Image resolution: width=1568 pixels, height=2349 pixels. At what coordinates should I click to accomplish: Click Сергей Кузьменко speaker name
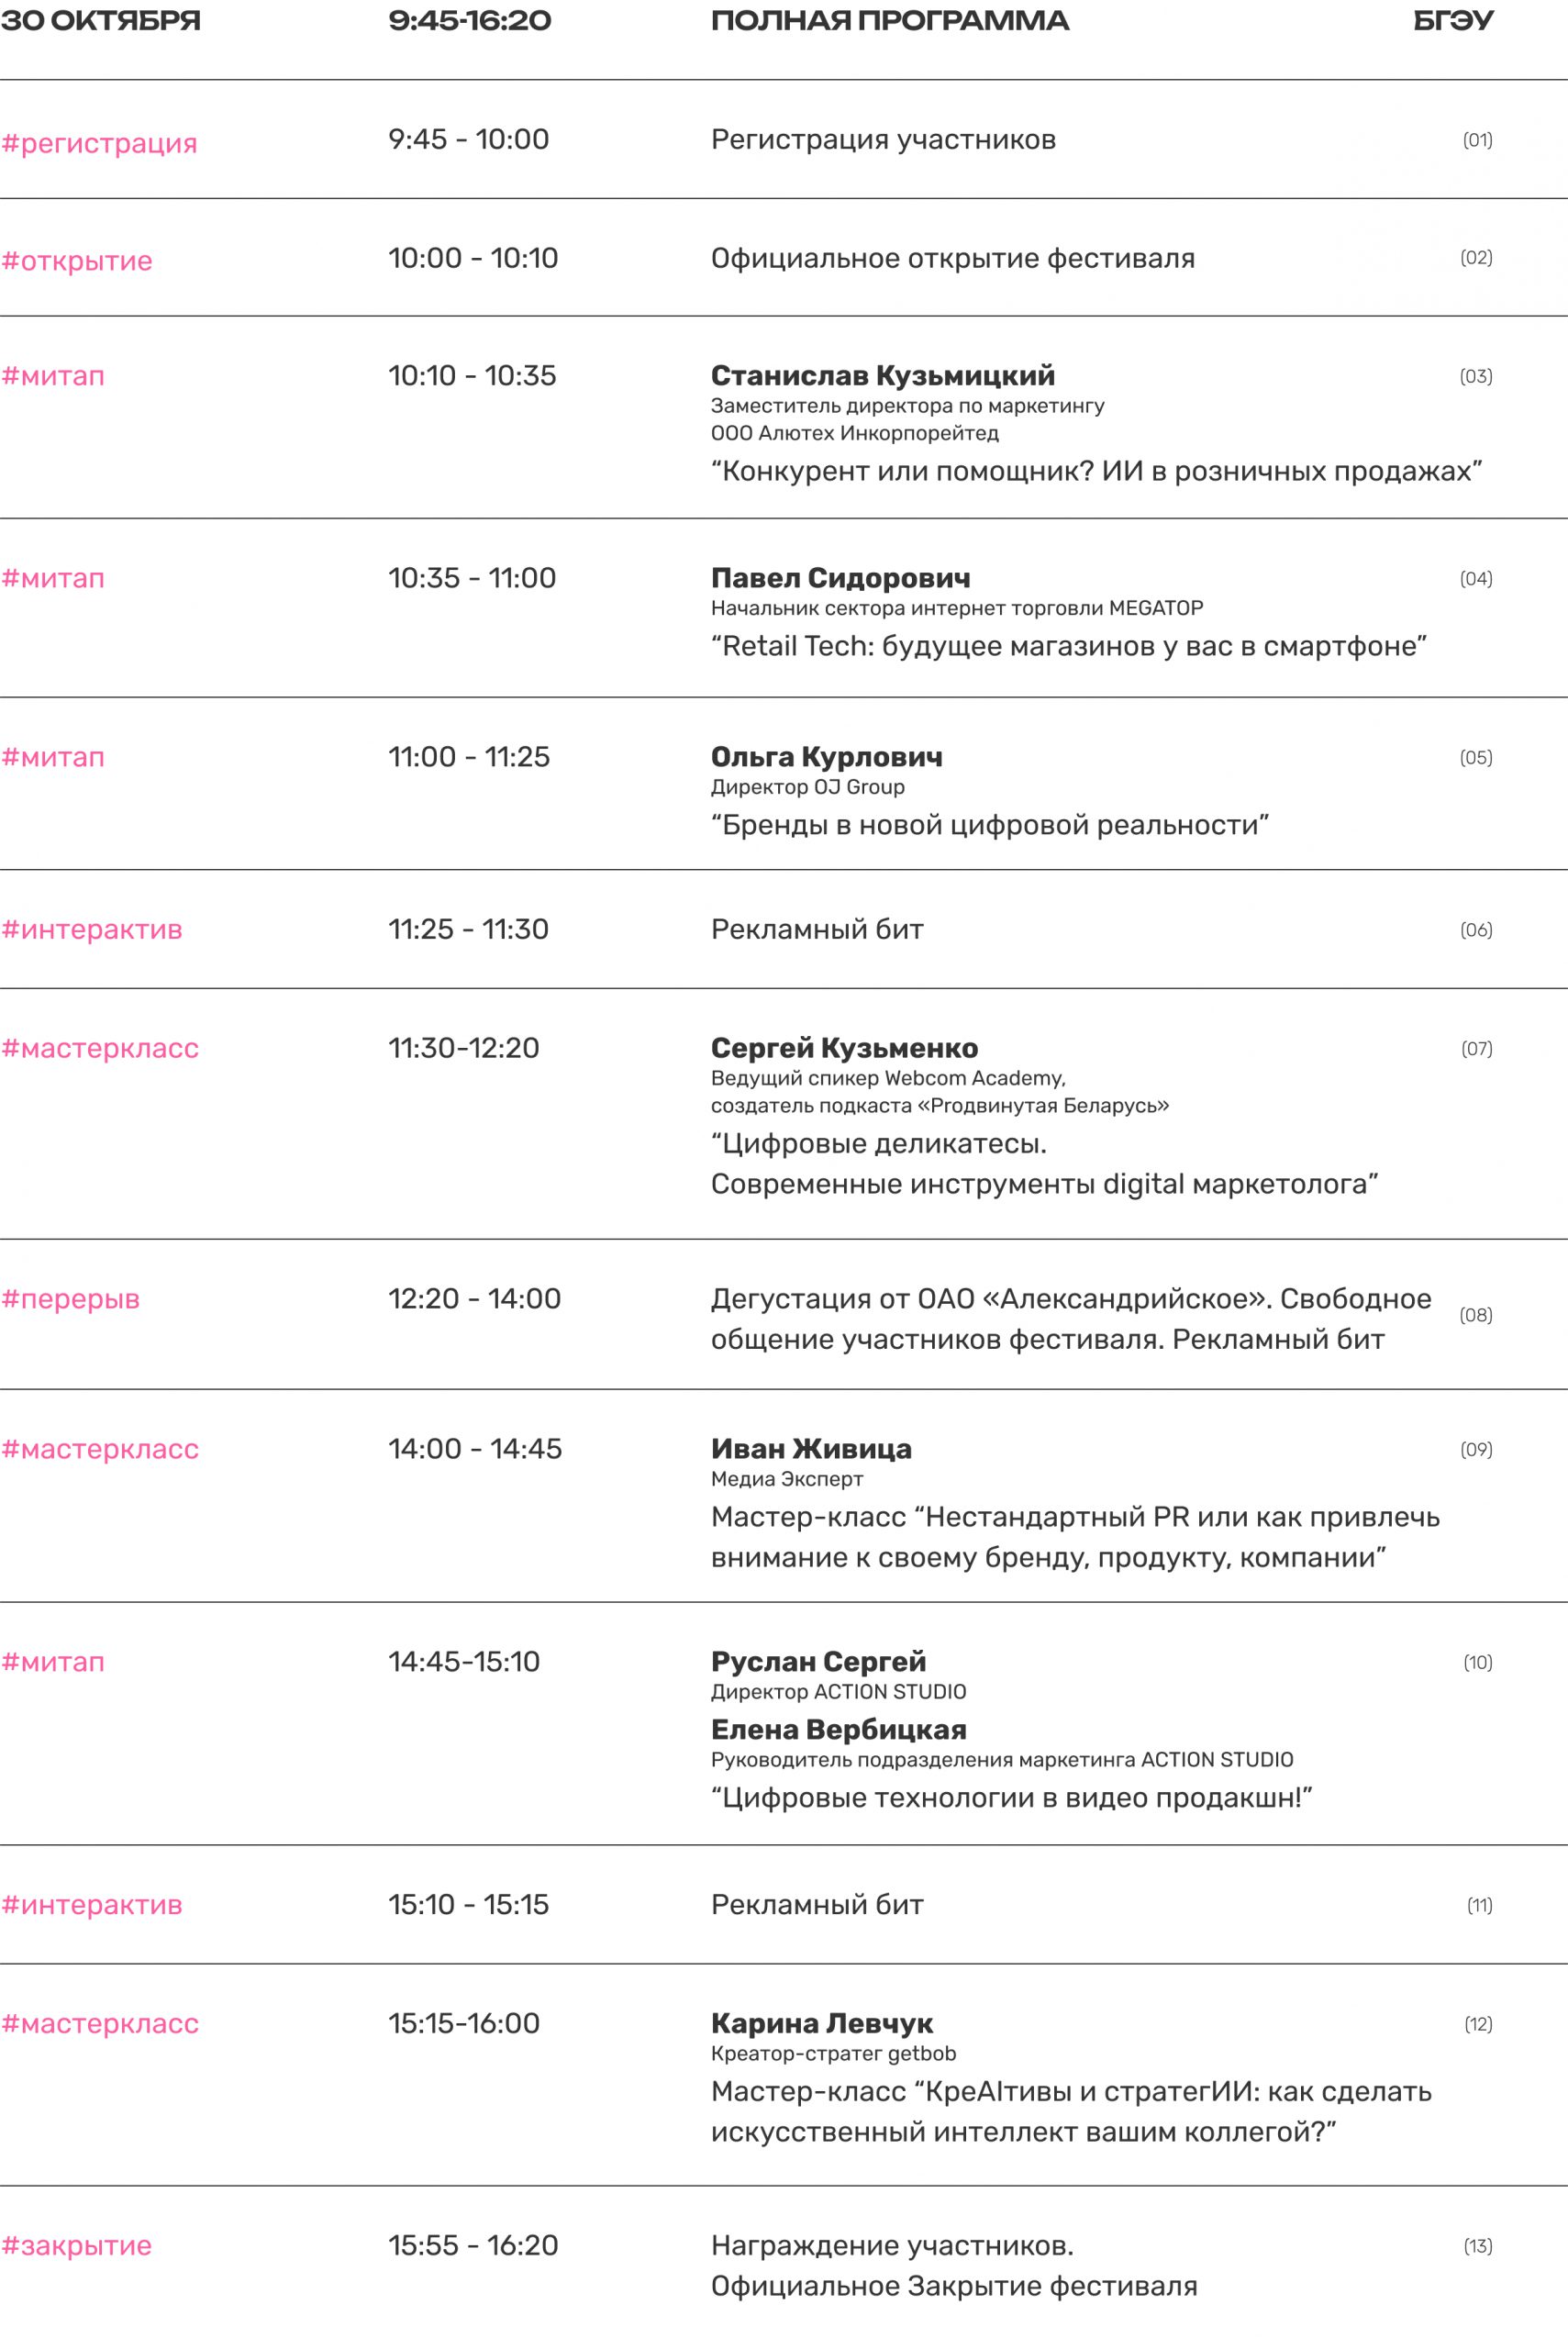pos(844,1048)
